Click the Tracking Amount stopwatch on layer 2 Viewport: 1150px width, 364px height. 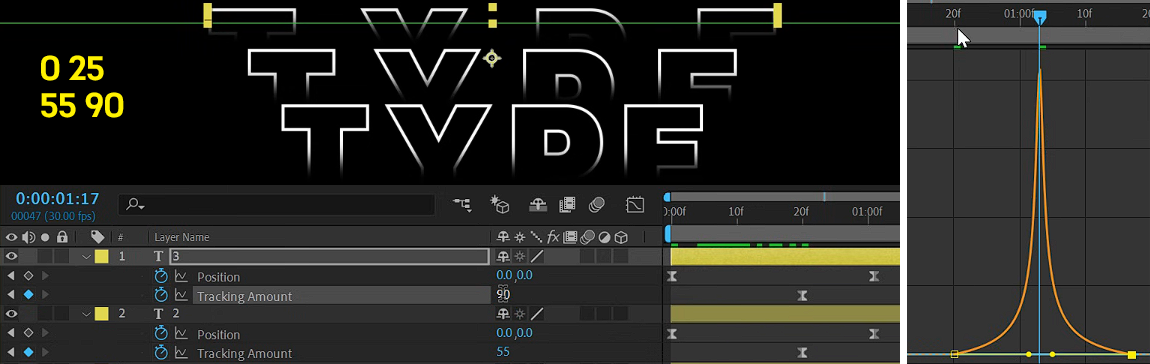(x=161, y=353)
